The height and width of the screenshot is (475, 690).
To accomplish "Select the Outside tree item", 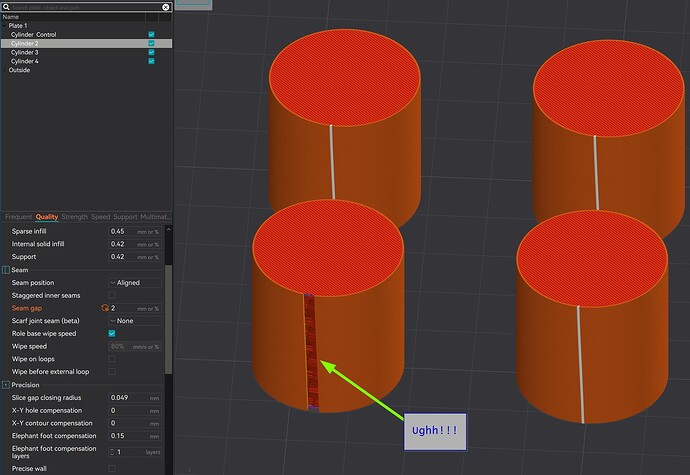I will (x=19, y=70).
